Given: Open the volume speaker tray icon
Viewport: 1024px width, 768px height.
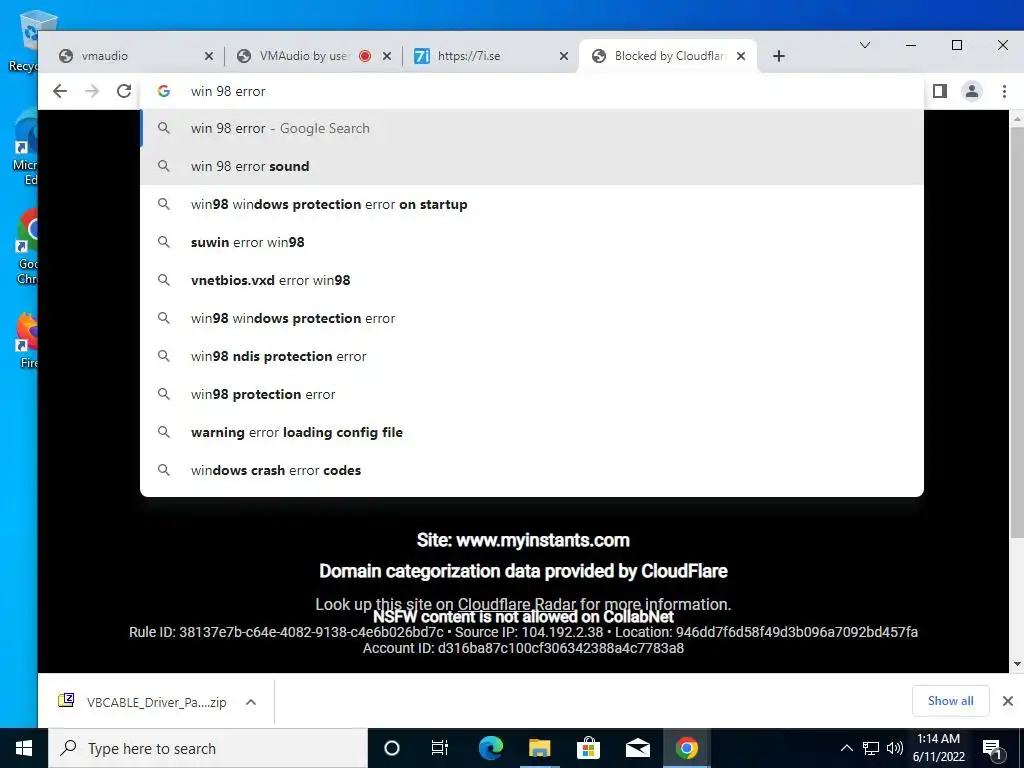Looking at the screenshot, I should pyautogui.click(x=895, y=748).
